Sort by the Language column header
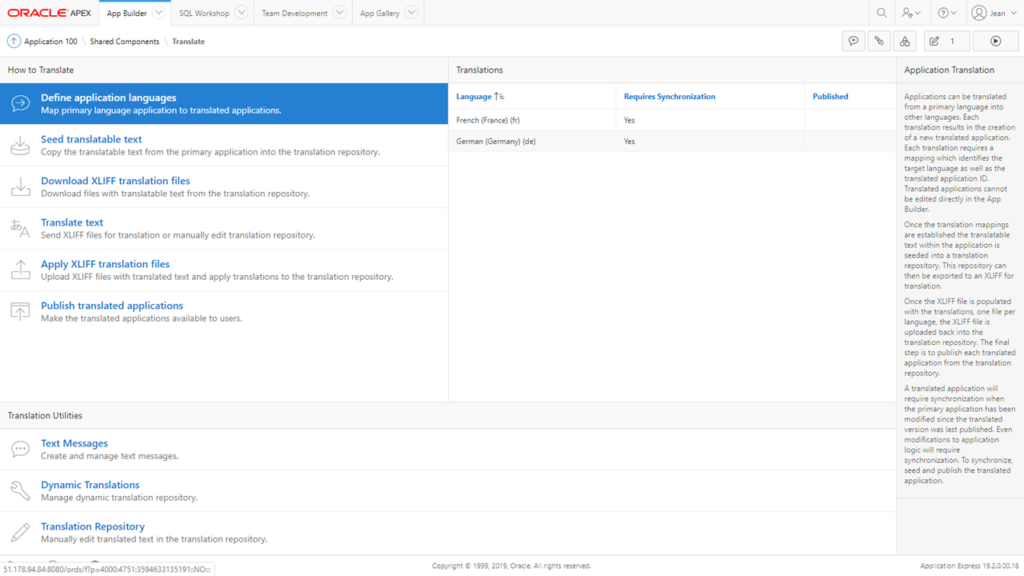Viewport: 1024px width, 576px height. click(x=473, y=97)
